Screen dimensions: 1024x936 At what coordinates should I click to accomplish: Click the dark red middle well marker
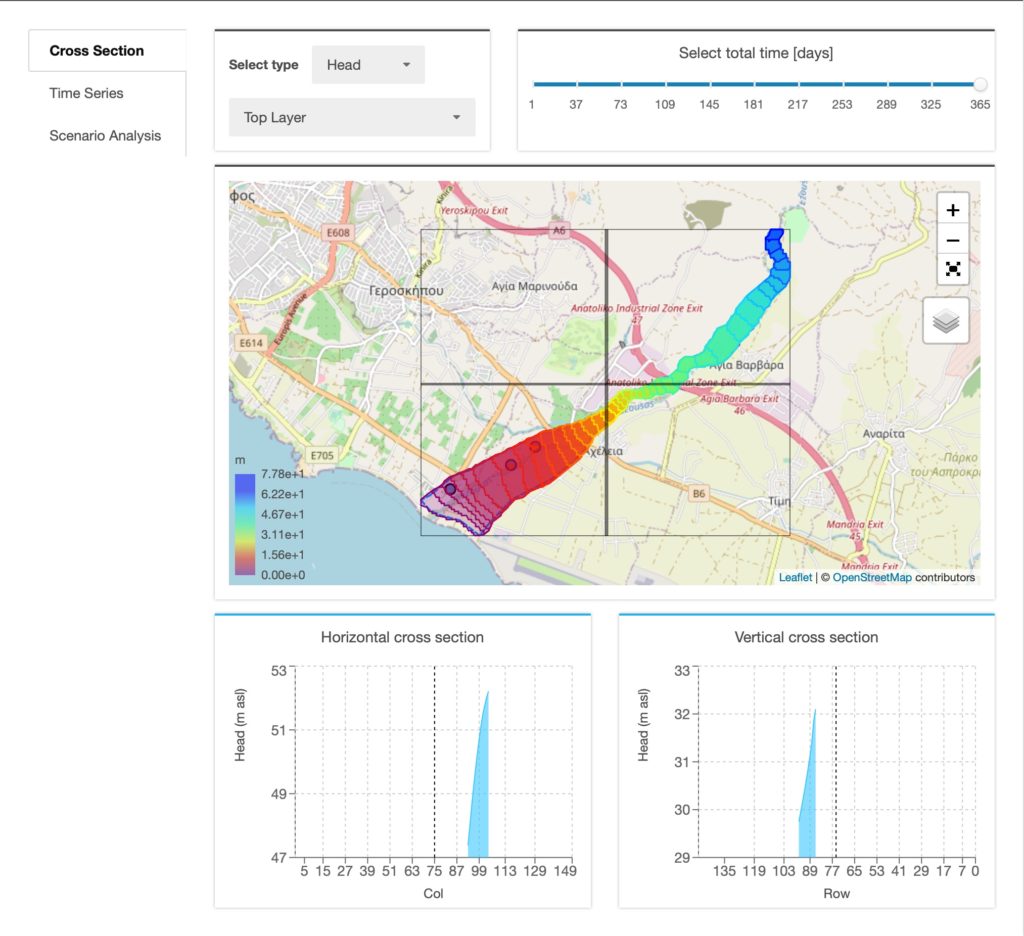(511, 465)
